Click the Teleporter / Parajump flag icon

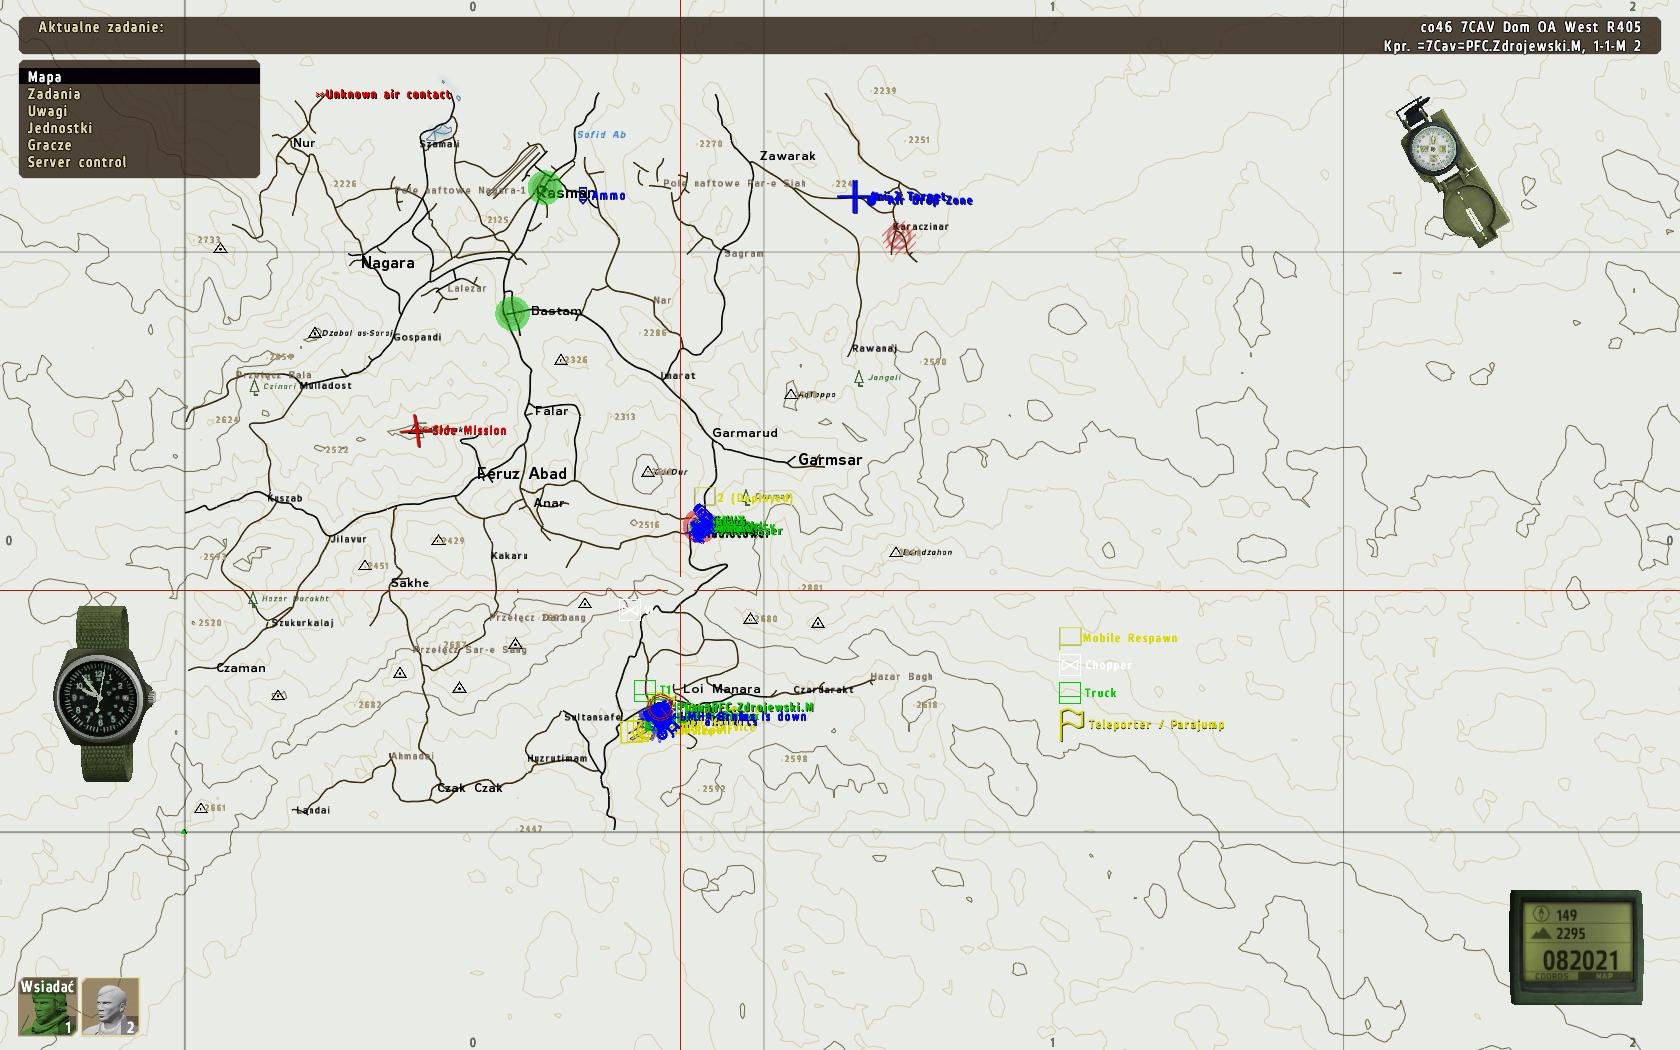[x=1072, y=724]
